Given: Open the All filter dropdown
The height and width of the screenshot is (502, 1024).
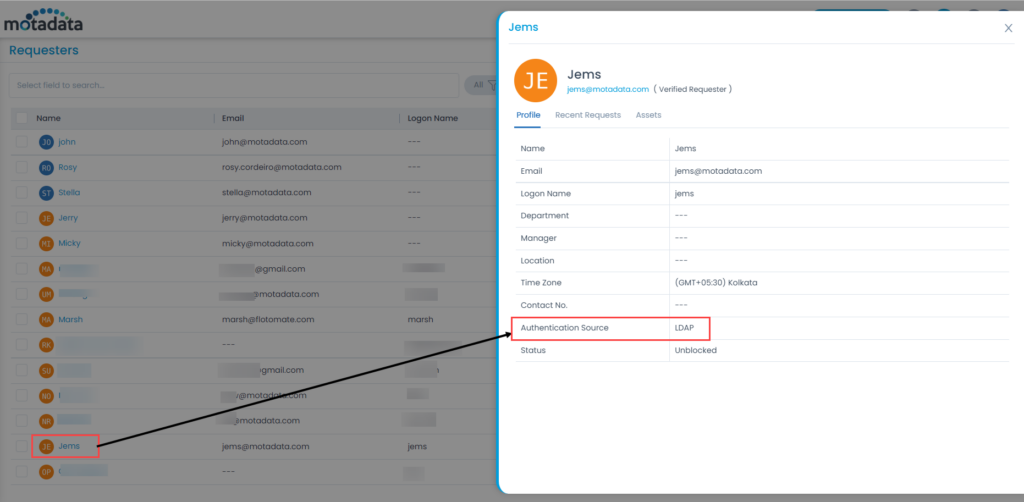Looking at the screenshot, I should coord(478,85).
